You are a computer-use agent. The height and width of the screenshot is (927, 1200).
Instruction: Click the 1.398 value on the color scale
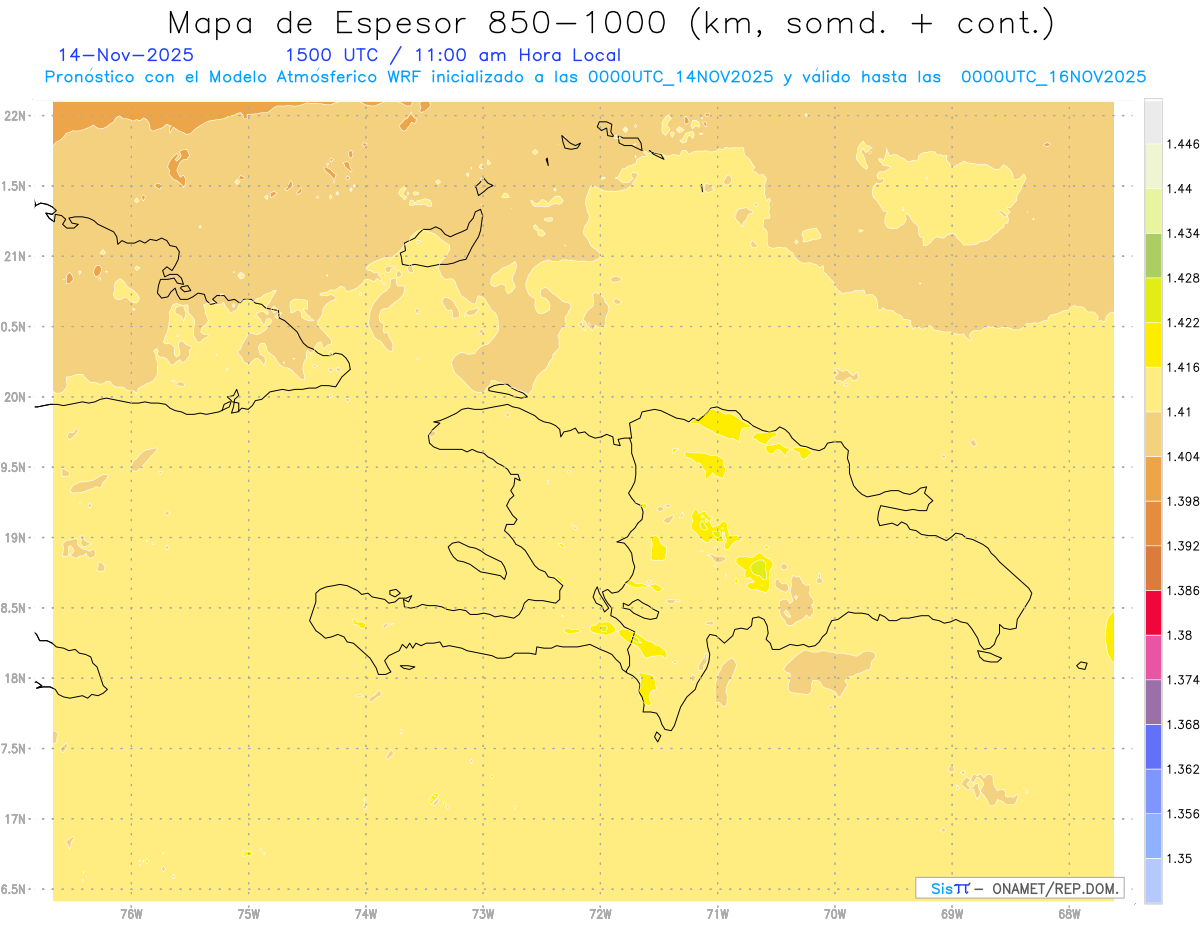coord(1183,501)
